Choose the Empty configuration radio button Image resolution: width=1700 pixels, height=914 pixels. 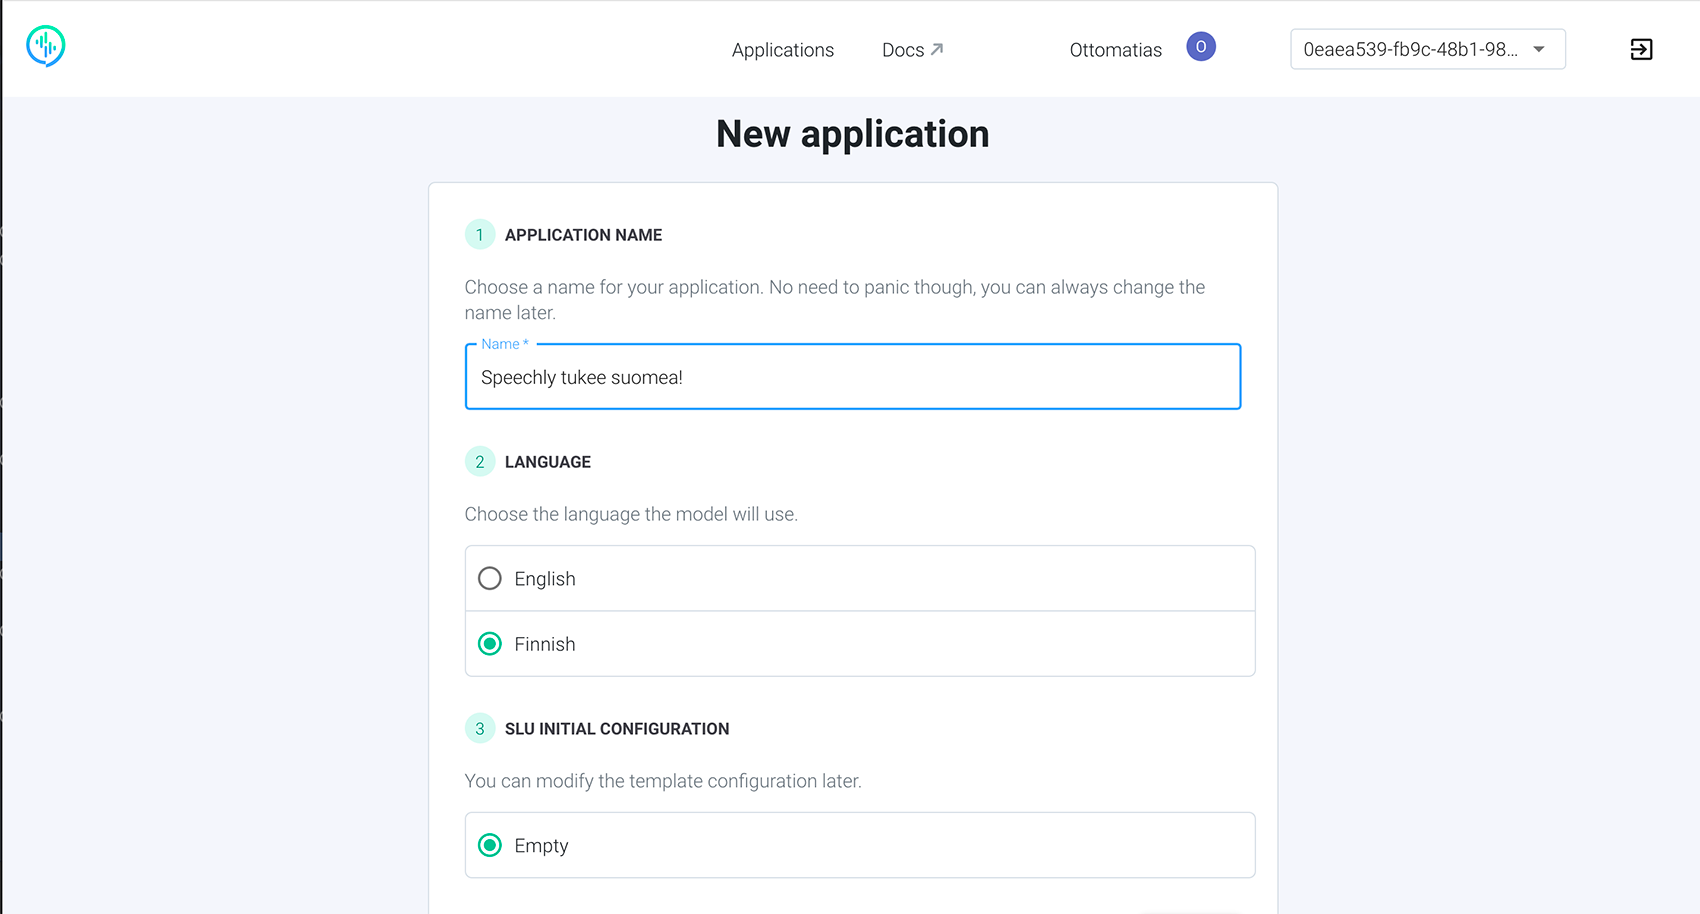(490, 846)
